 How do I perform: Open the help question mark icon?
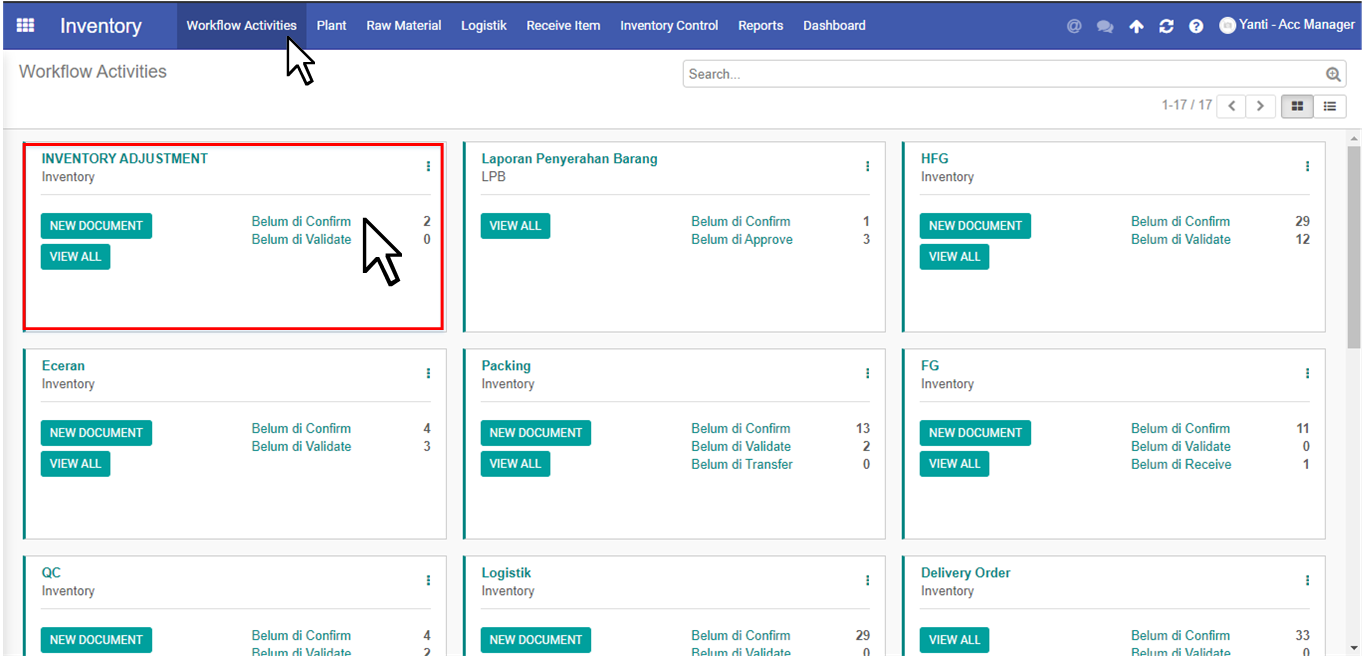point(1196,27)
